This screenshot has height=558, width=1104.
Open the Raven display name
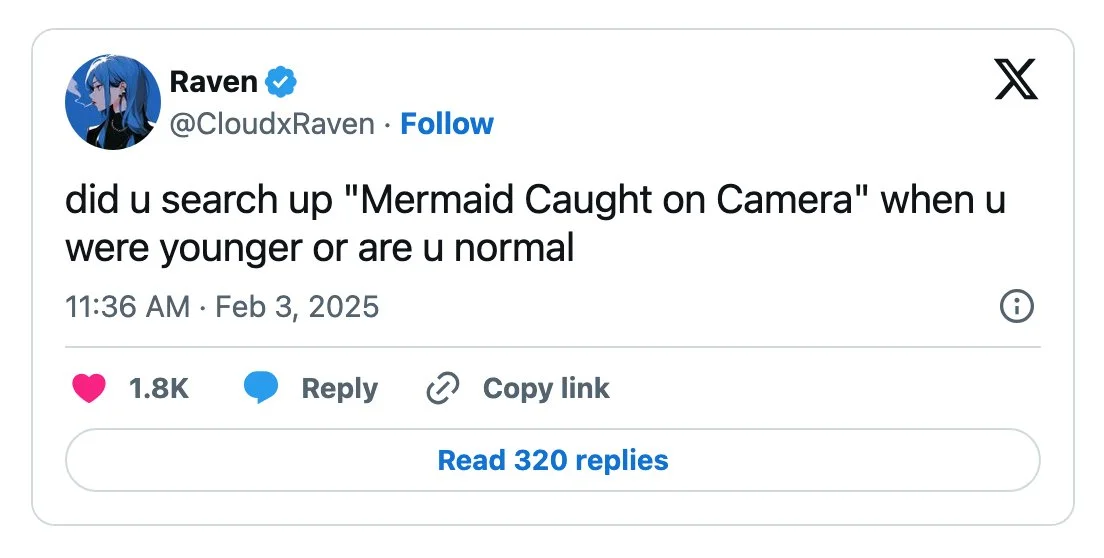[213, 82]
